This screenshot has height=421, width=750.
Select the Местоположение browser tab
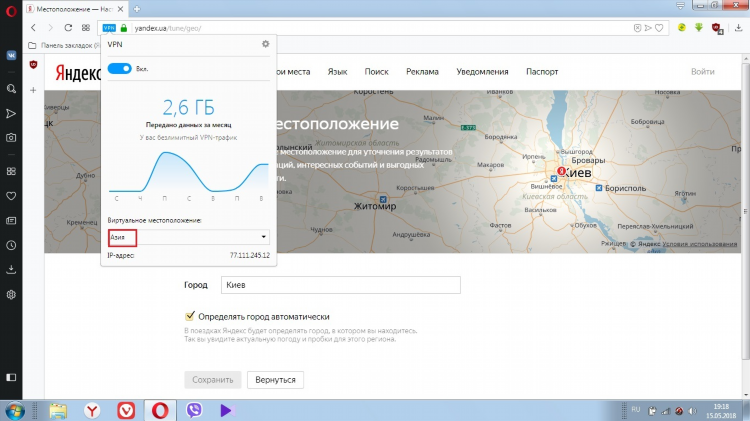[75, 9]
